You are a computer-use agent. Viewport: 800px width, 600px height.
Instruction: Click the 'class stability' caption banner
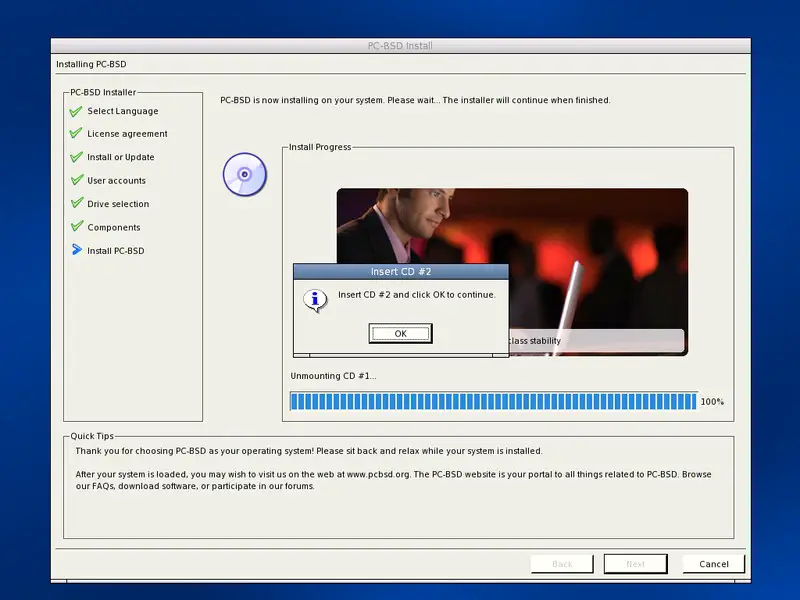coord(596,341)
